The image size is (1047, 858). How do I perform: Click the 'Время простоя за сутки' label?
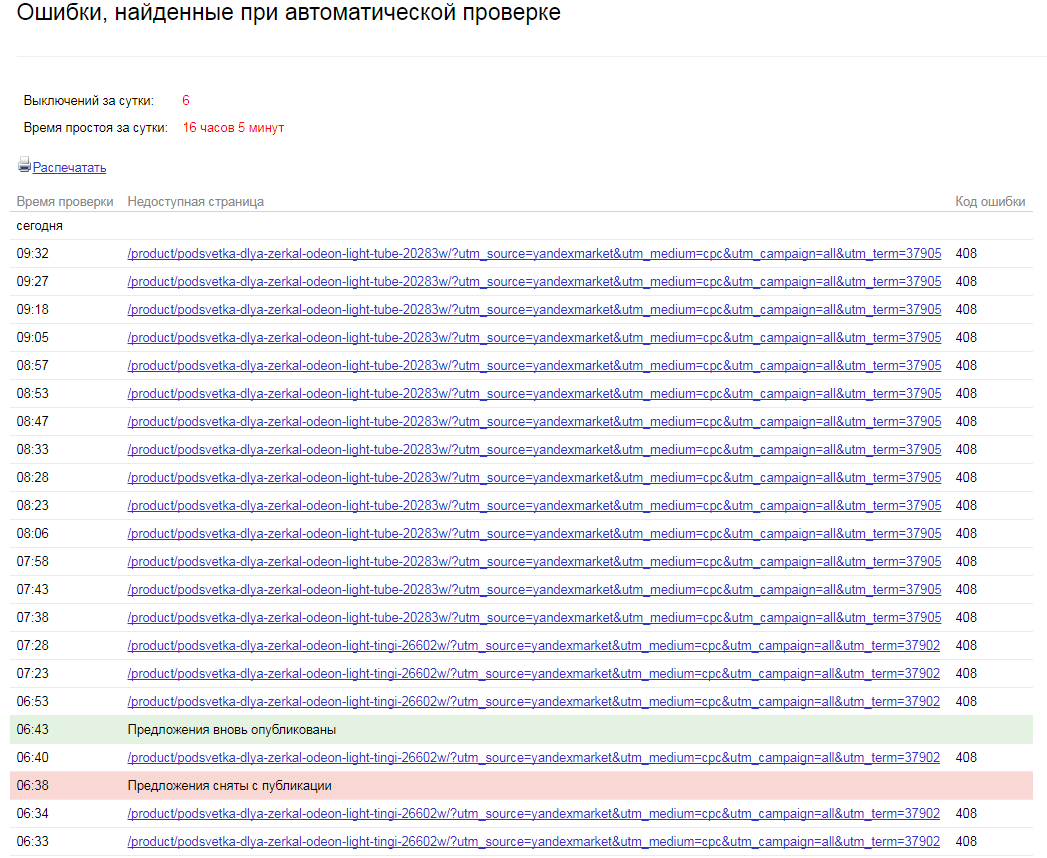(95, 128)
